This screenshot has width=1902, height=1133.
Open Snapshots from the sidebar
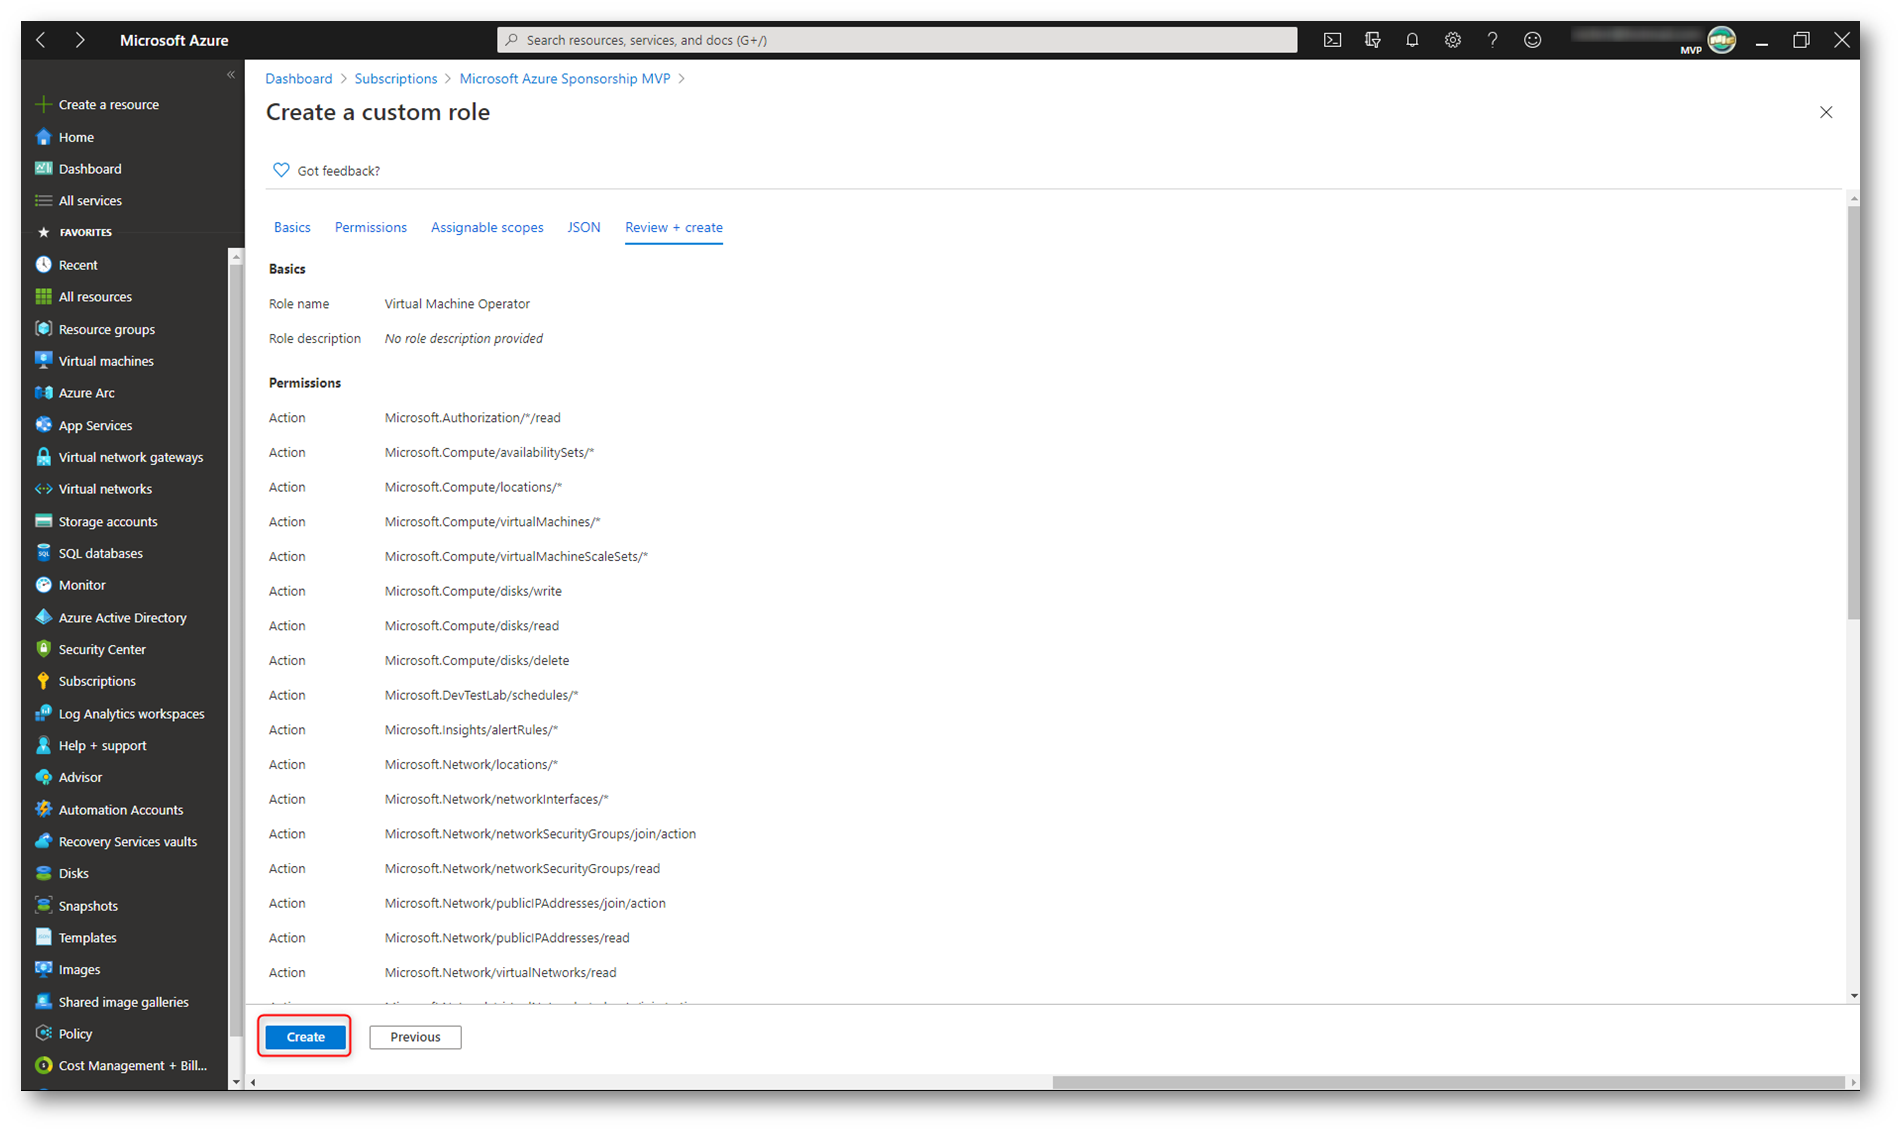point(88,905)
